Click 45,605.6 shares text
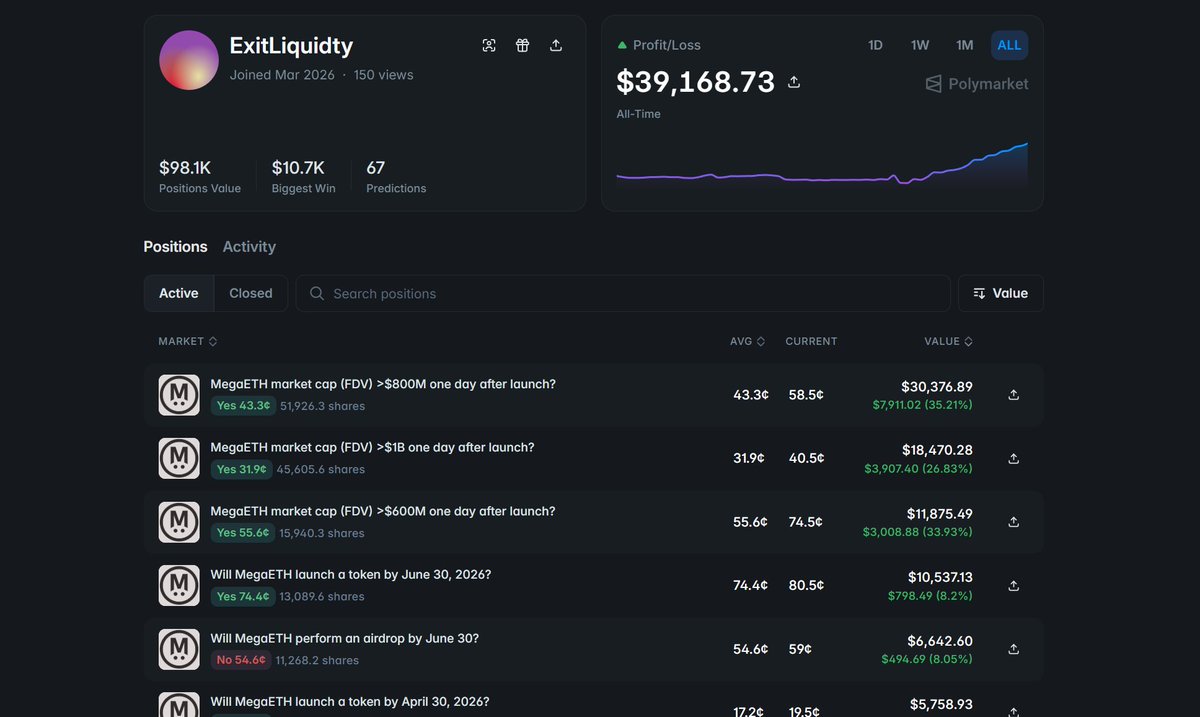 point(322,469)
